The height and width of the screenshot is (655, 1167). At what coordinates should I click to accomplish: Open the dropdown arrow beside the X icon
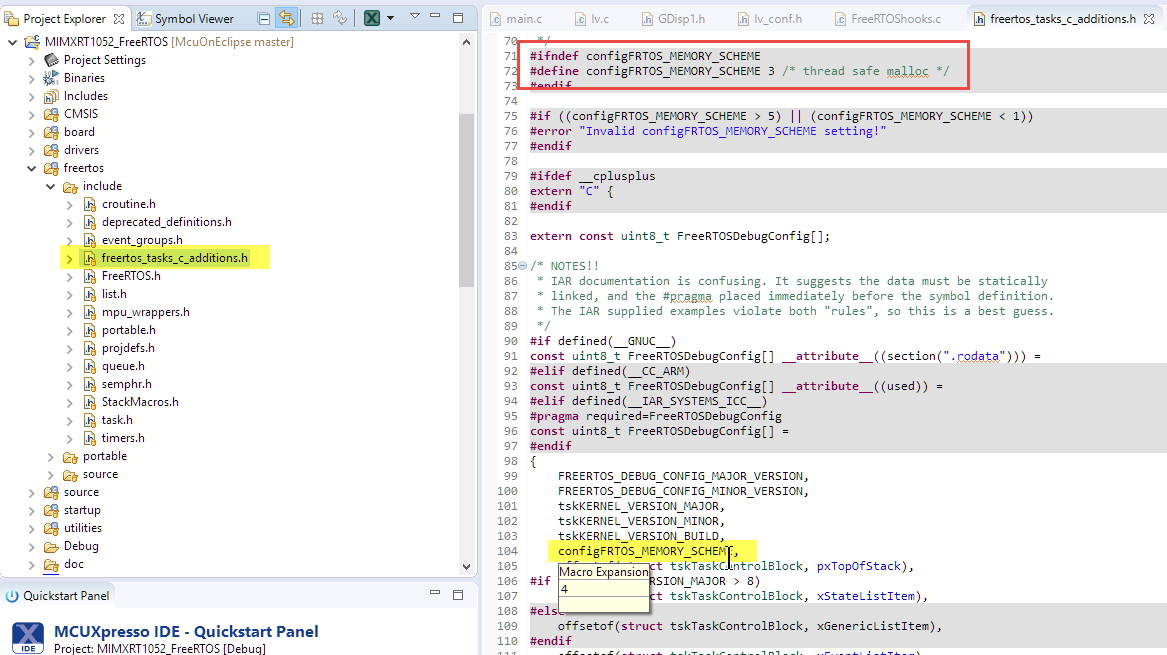[390, 18]
